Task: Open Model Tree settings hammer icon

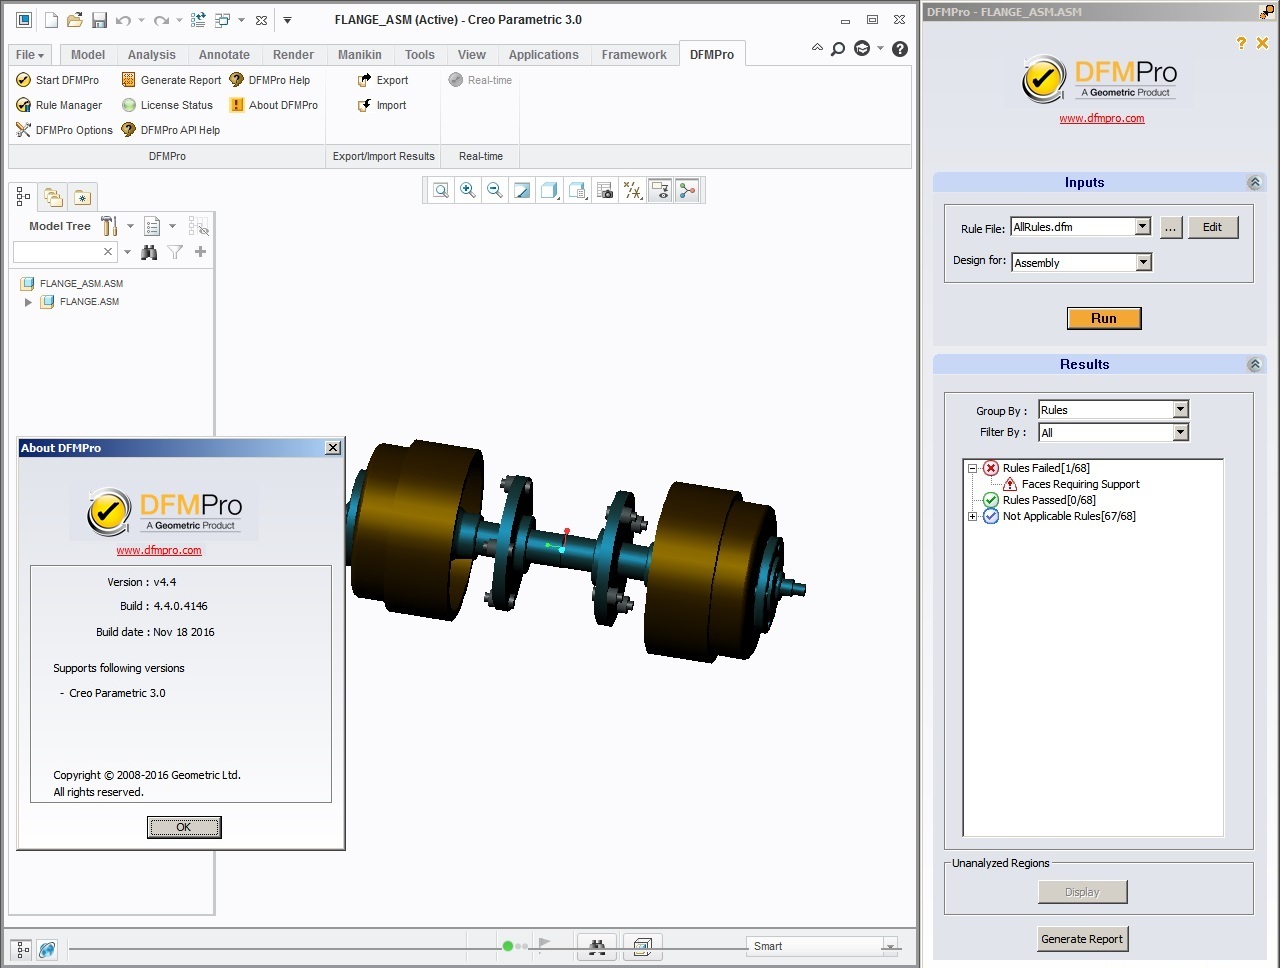Action: coord(109,226)
